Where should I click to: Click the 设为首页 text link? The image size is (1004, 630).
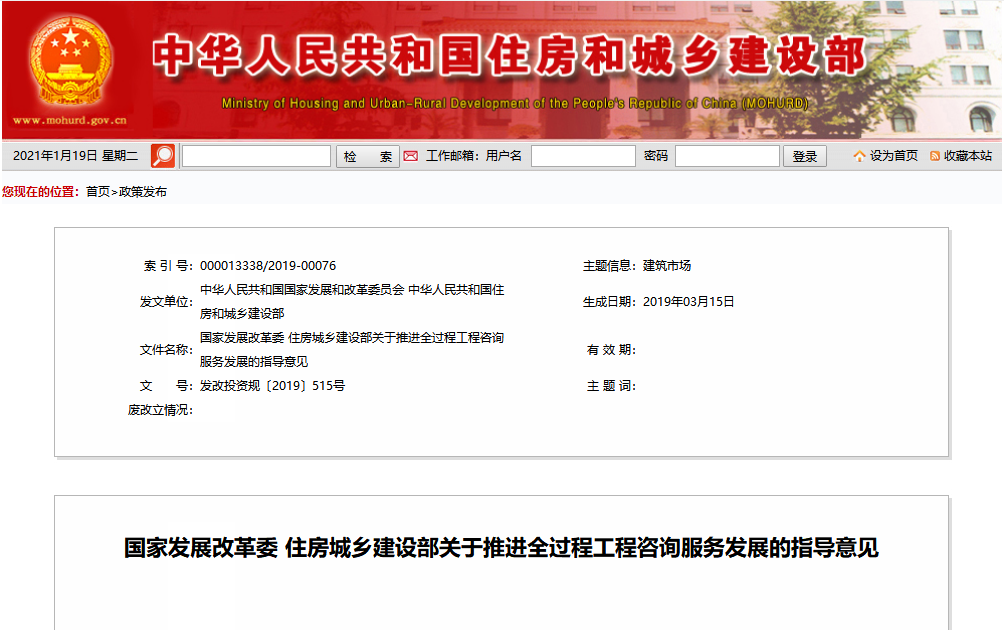(x=893, y=156)
